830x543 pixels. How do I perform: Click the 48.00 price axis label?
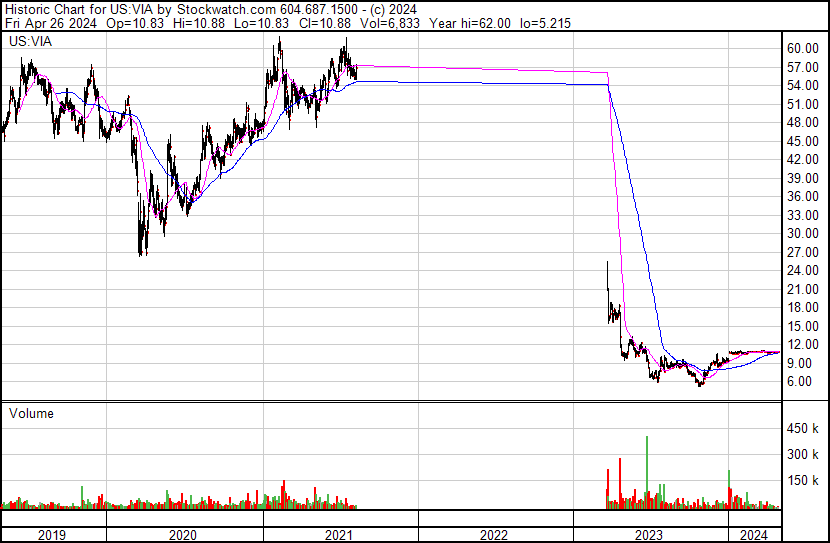tap(803, 122)
